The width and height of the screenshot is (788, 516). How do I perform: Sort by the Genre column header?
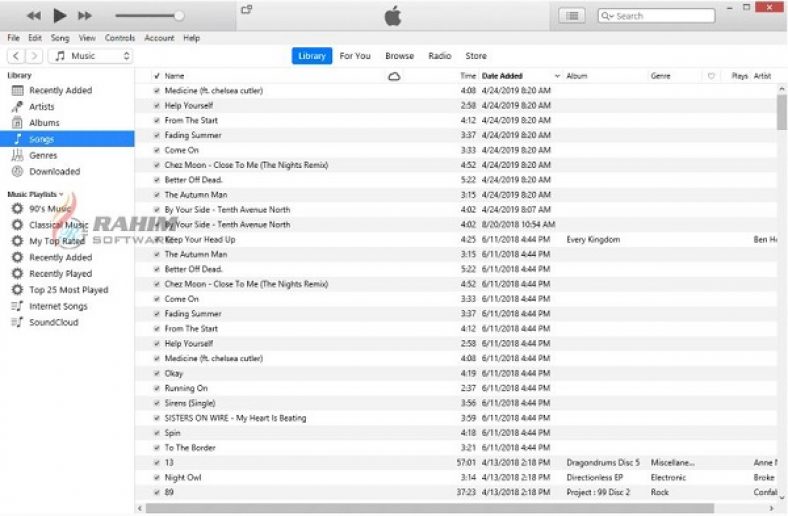[x=660, y=76]
